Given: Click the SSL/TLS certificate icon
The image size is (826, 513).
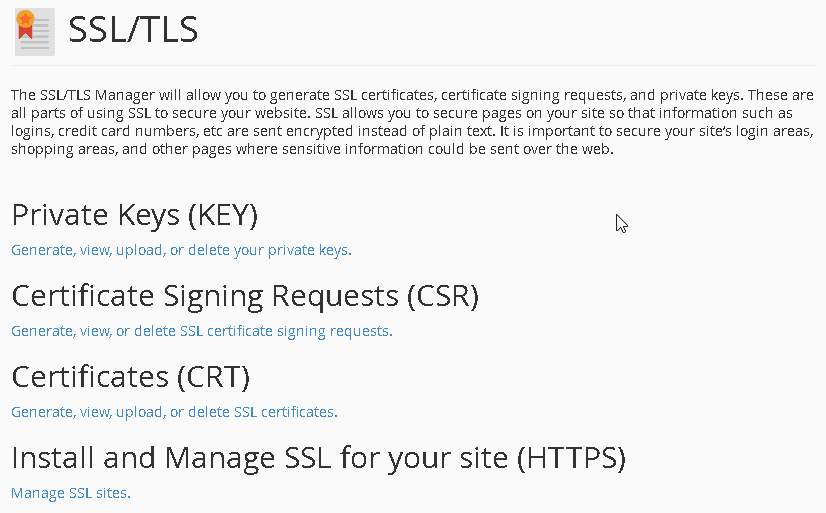Looking at the screenshot, I should [x=35, y=32].
